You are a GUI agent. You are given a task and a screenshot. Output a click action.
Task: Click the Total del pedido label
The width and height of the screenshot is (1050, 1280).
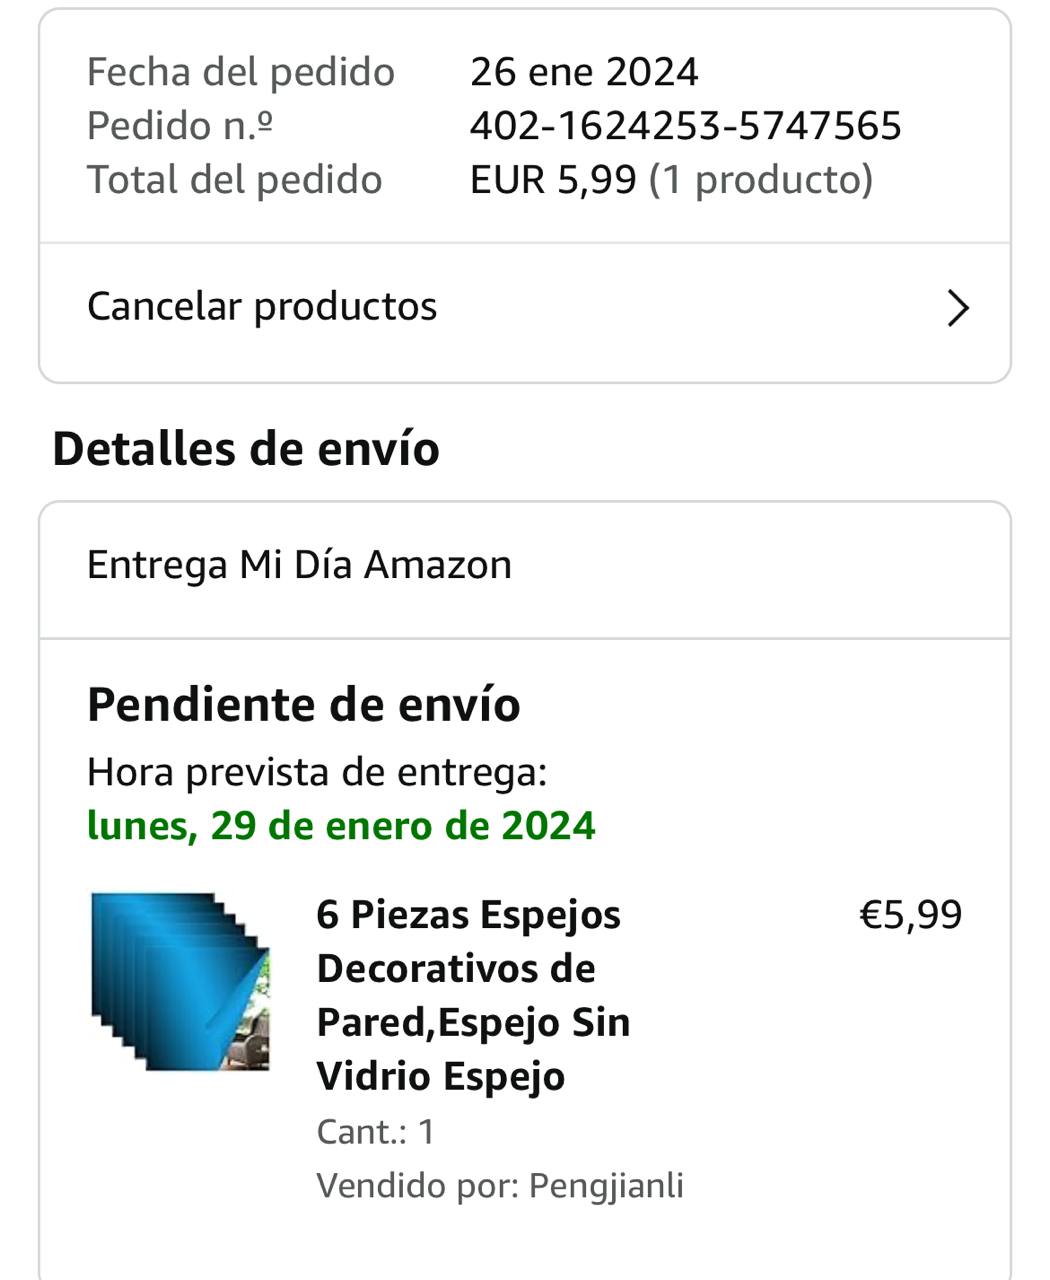tap(235, 180)
